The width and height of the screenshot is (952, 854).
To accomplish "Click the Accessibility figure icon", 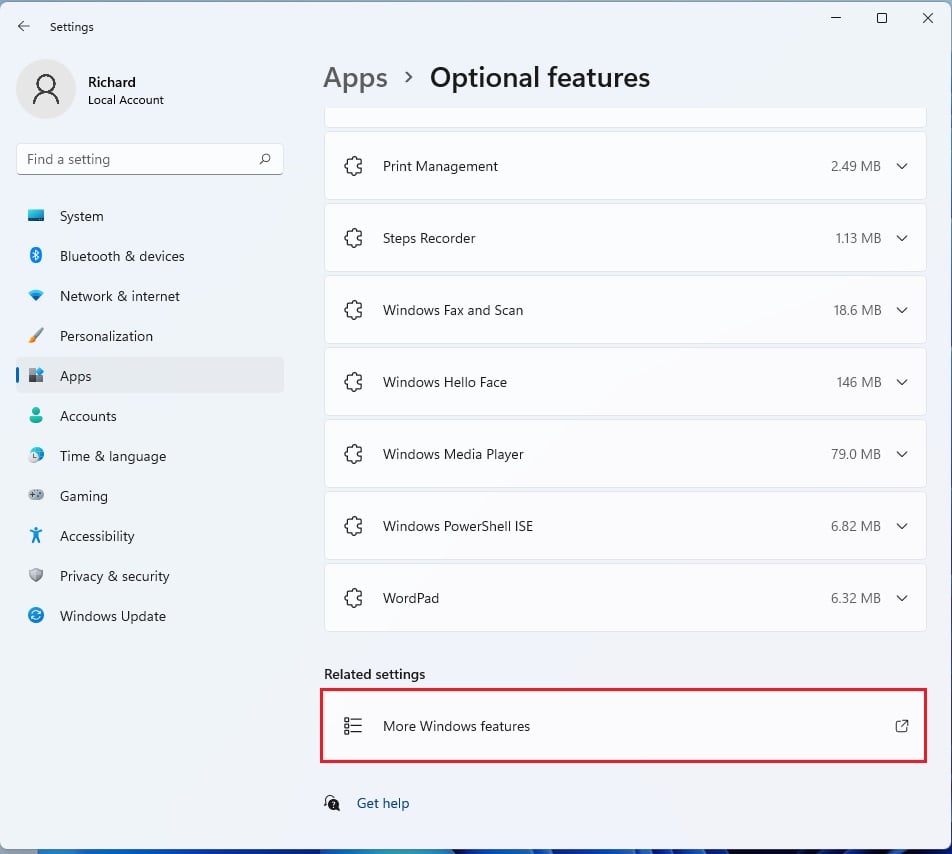I will (36, 535).
